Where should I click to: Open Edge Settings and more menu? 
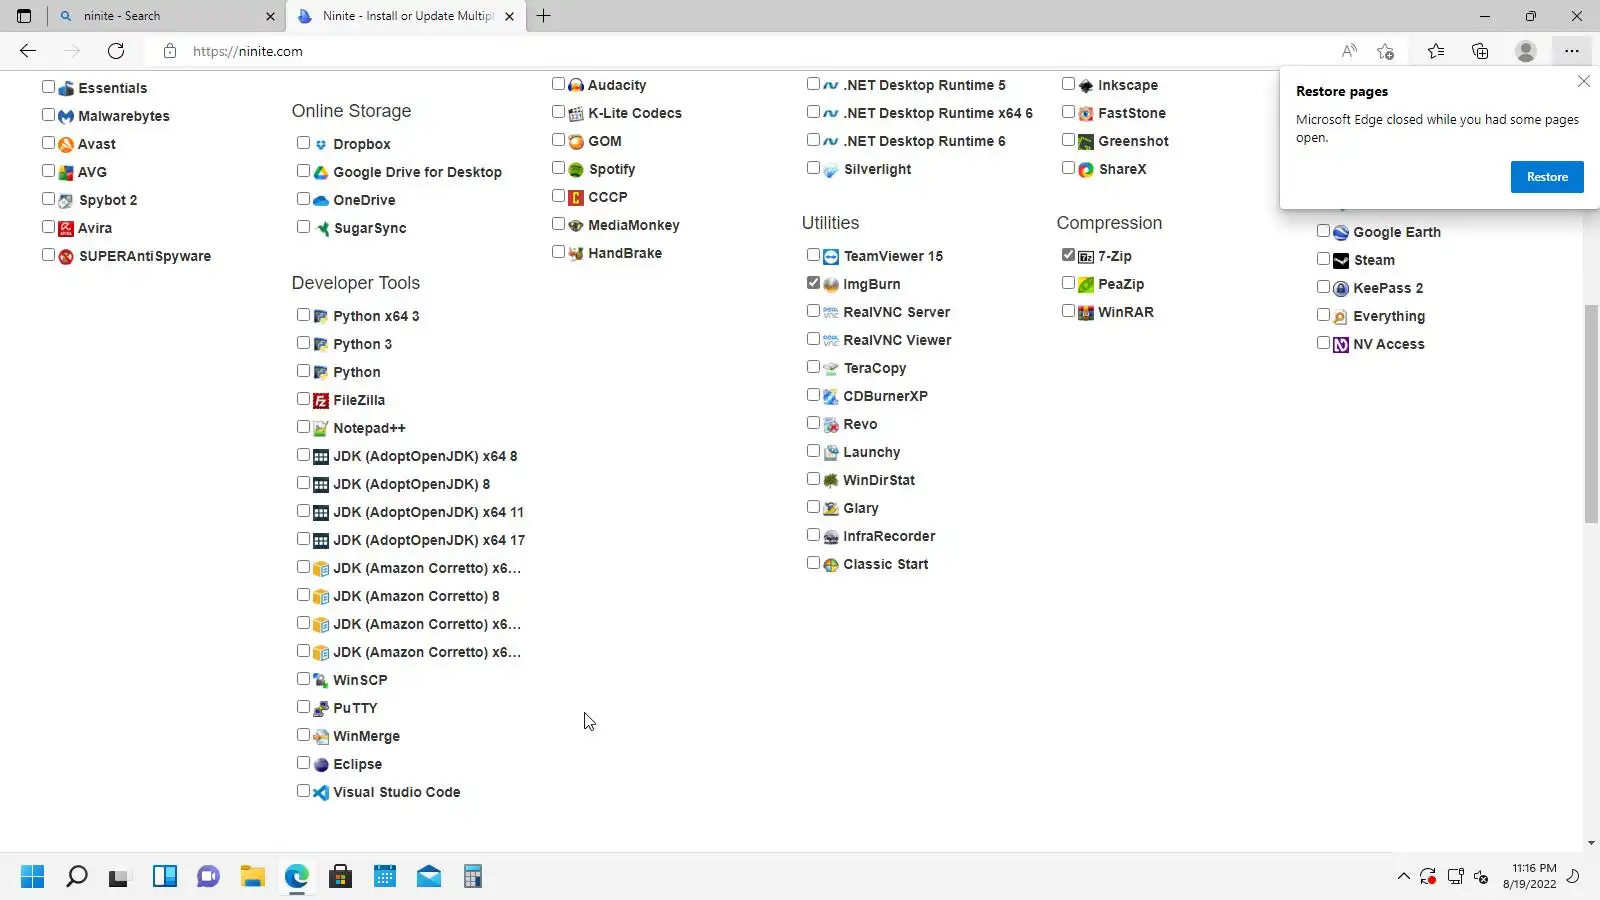1572,51
